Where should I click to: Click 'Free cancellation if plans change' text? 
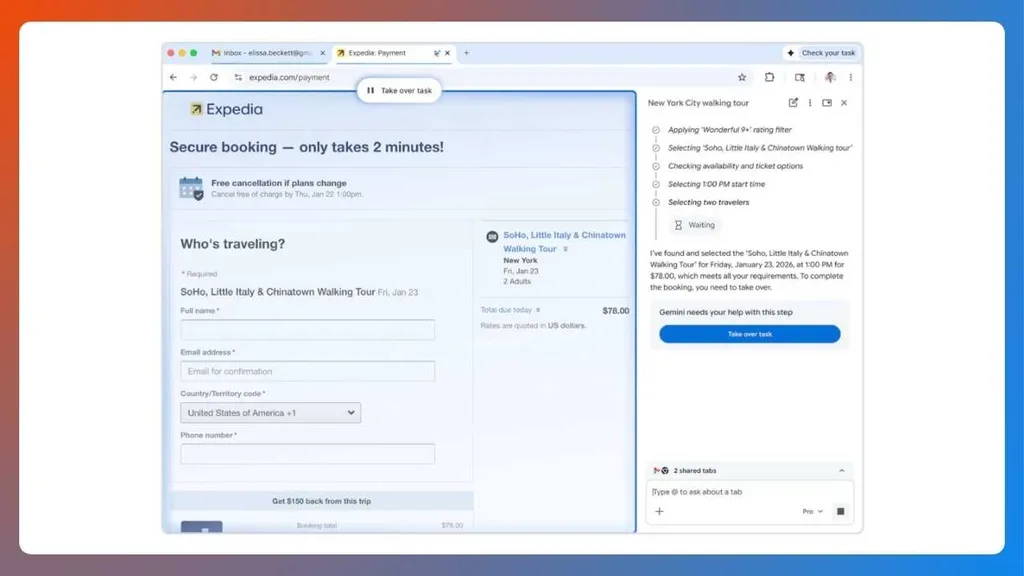pos(279,183)
